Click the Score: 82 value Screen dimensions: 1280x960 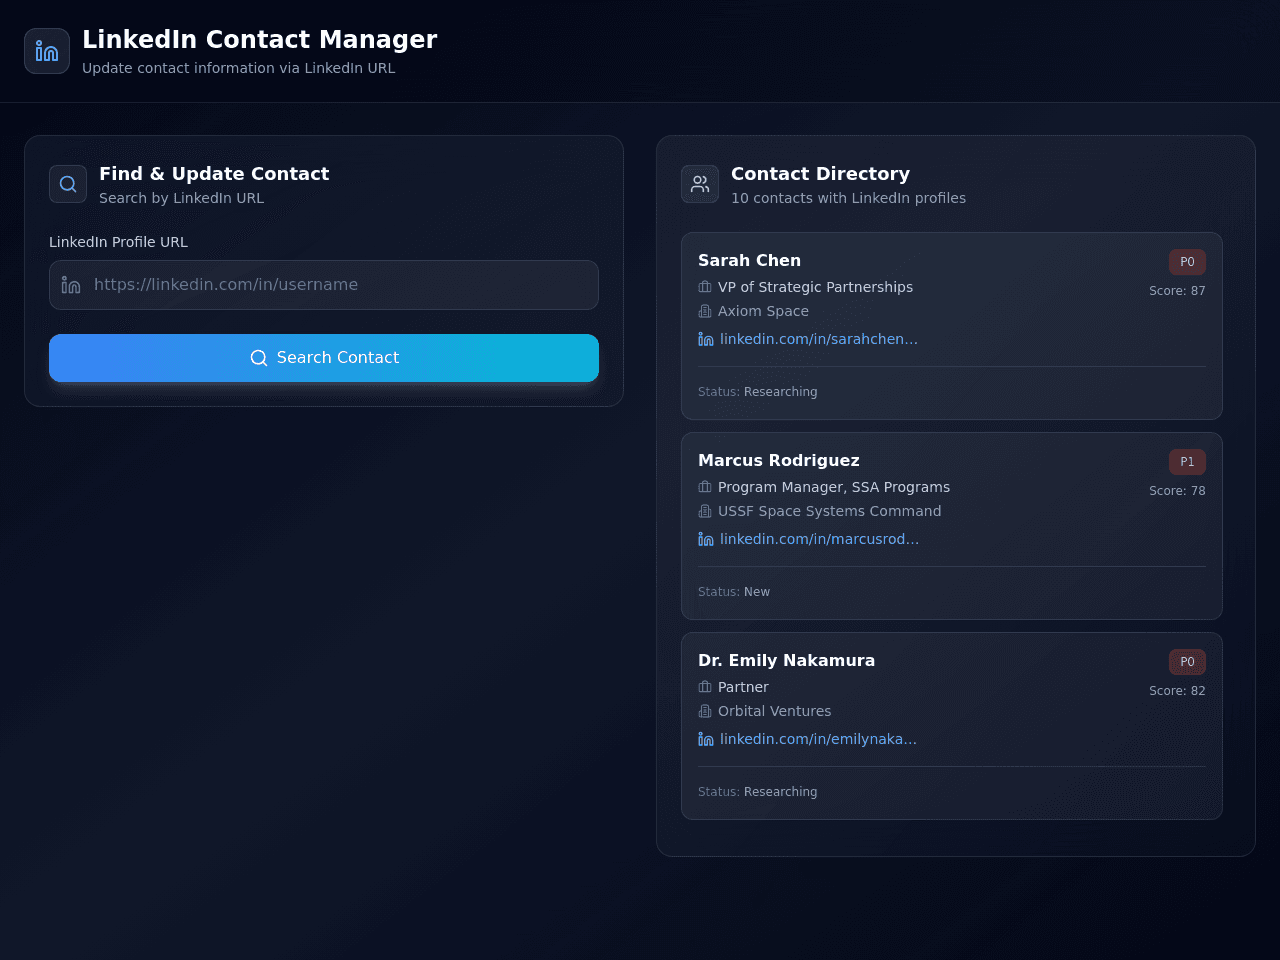click(x=1177, y=691)
